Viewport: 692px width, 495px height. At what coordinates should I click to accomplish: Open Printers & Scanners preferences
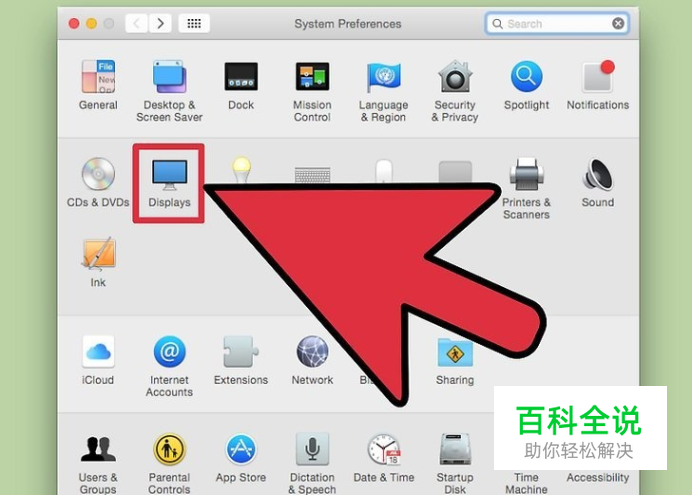[x=527, y=189]
